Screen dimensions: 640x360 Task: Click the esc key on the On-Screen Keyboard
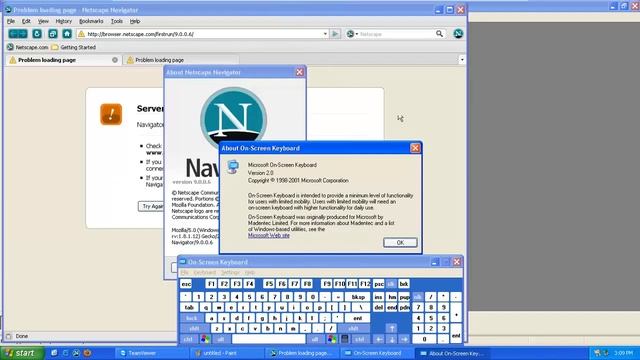(186, 284)
